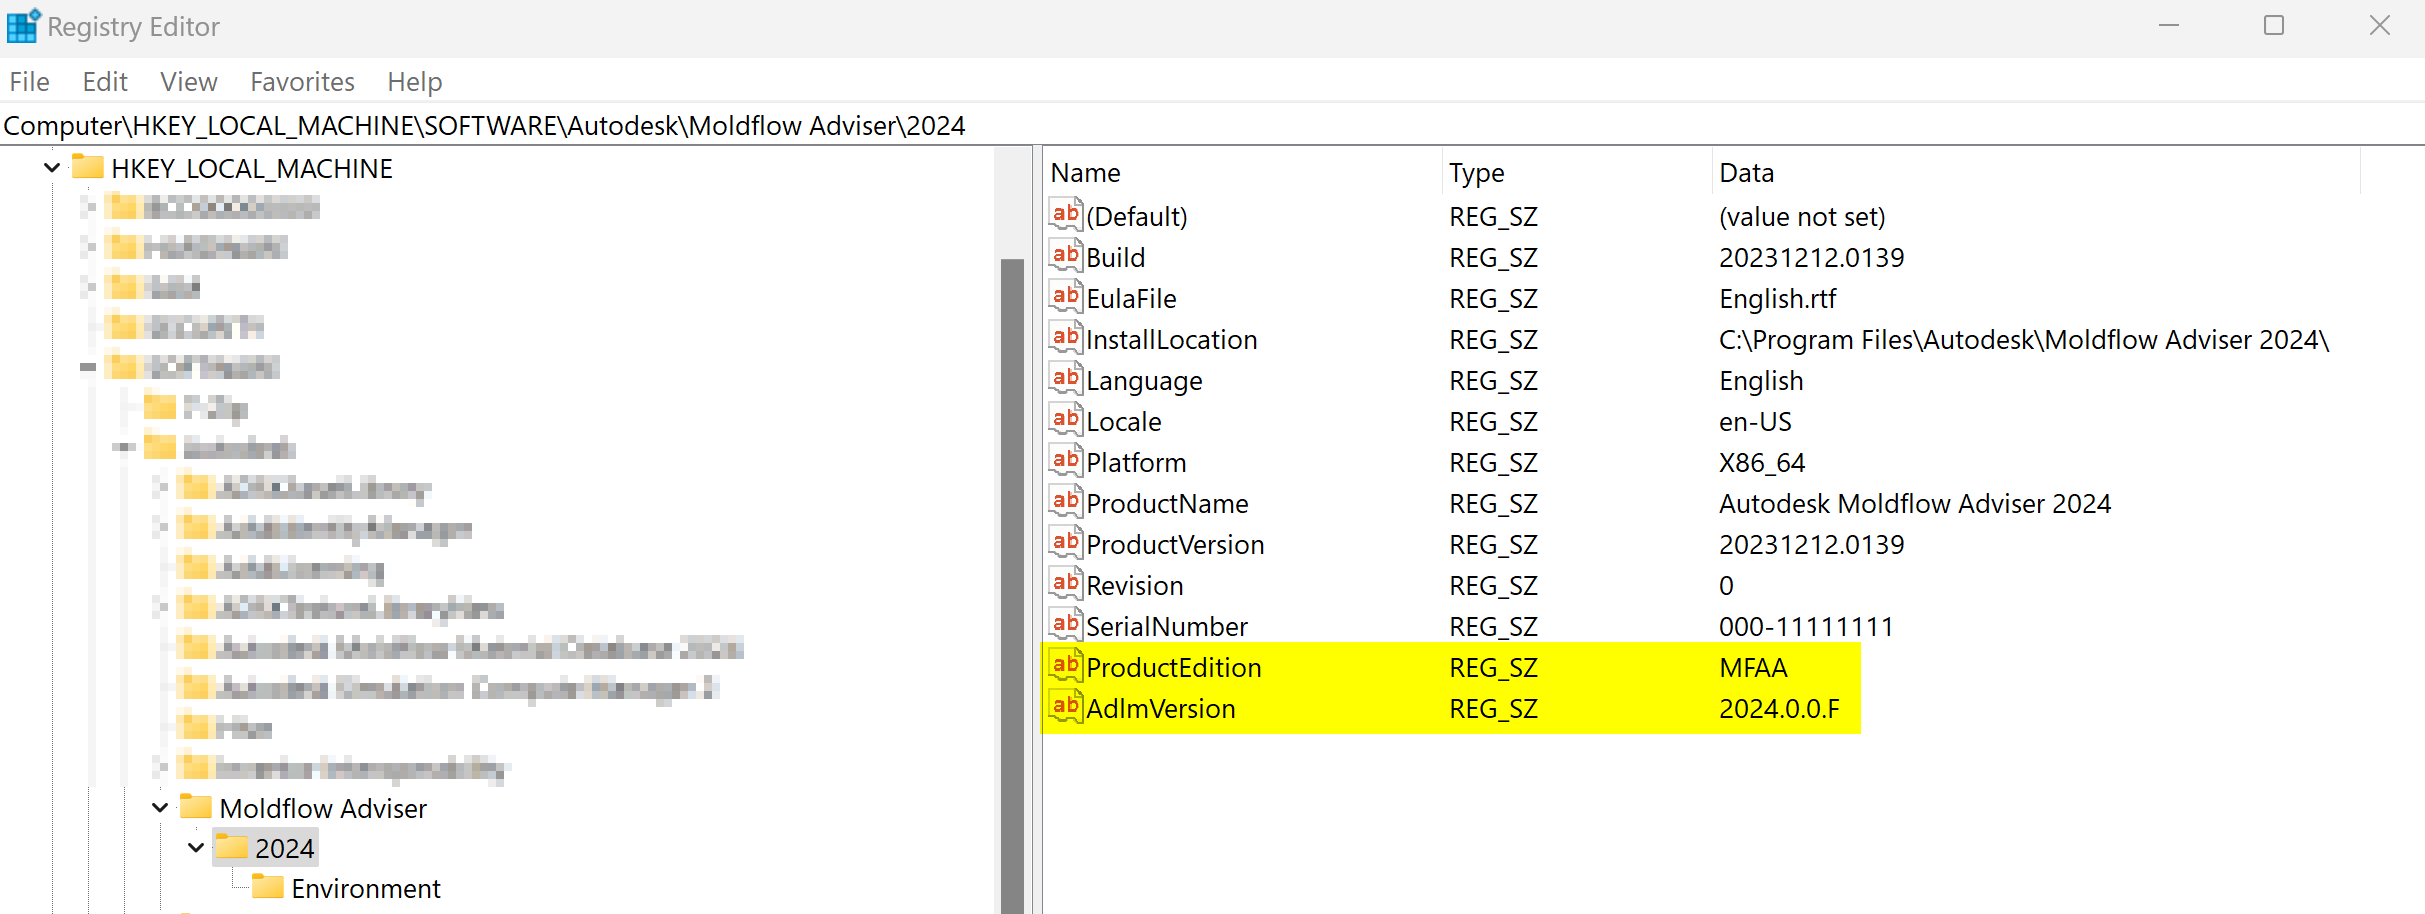Minimize the Registry Editor window
This screenshot has height=914, width=2425.
(2169, 25)
